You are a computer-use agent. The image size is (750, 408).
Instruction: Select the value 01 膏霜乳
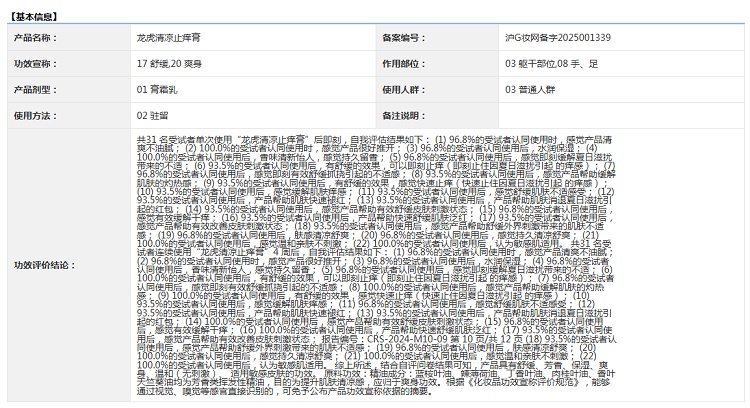coord(157,89)
